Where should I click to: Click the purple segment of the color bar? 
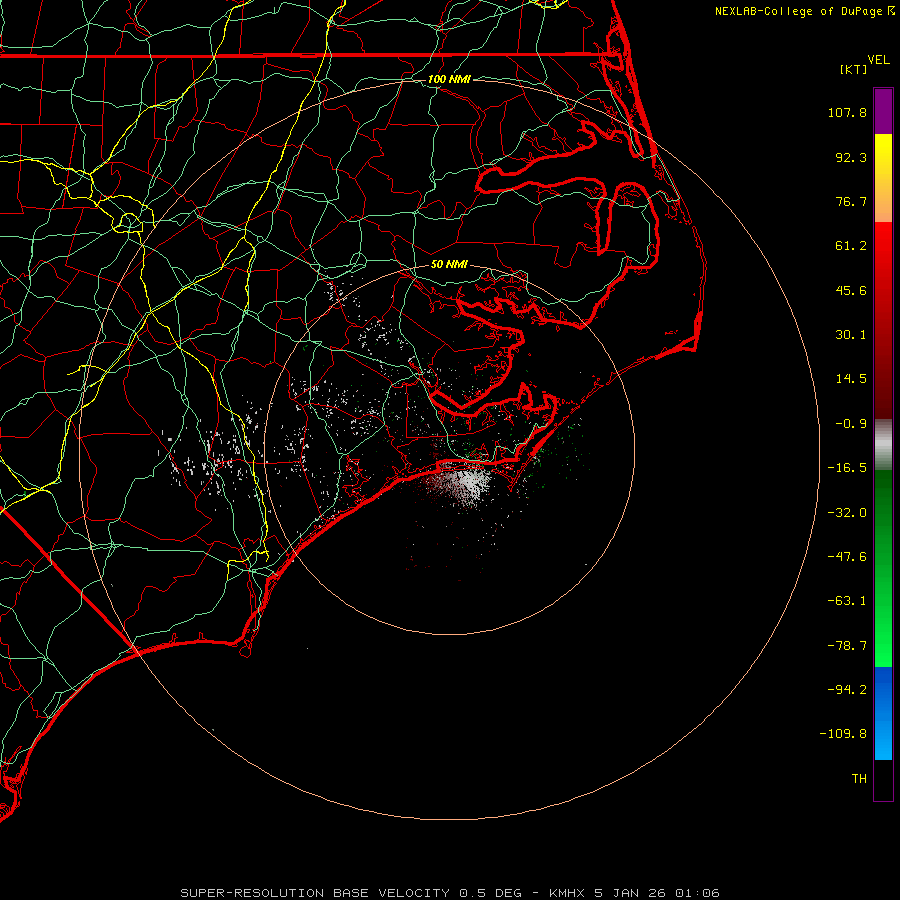coord(883,111)
